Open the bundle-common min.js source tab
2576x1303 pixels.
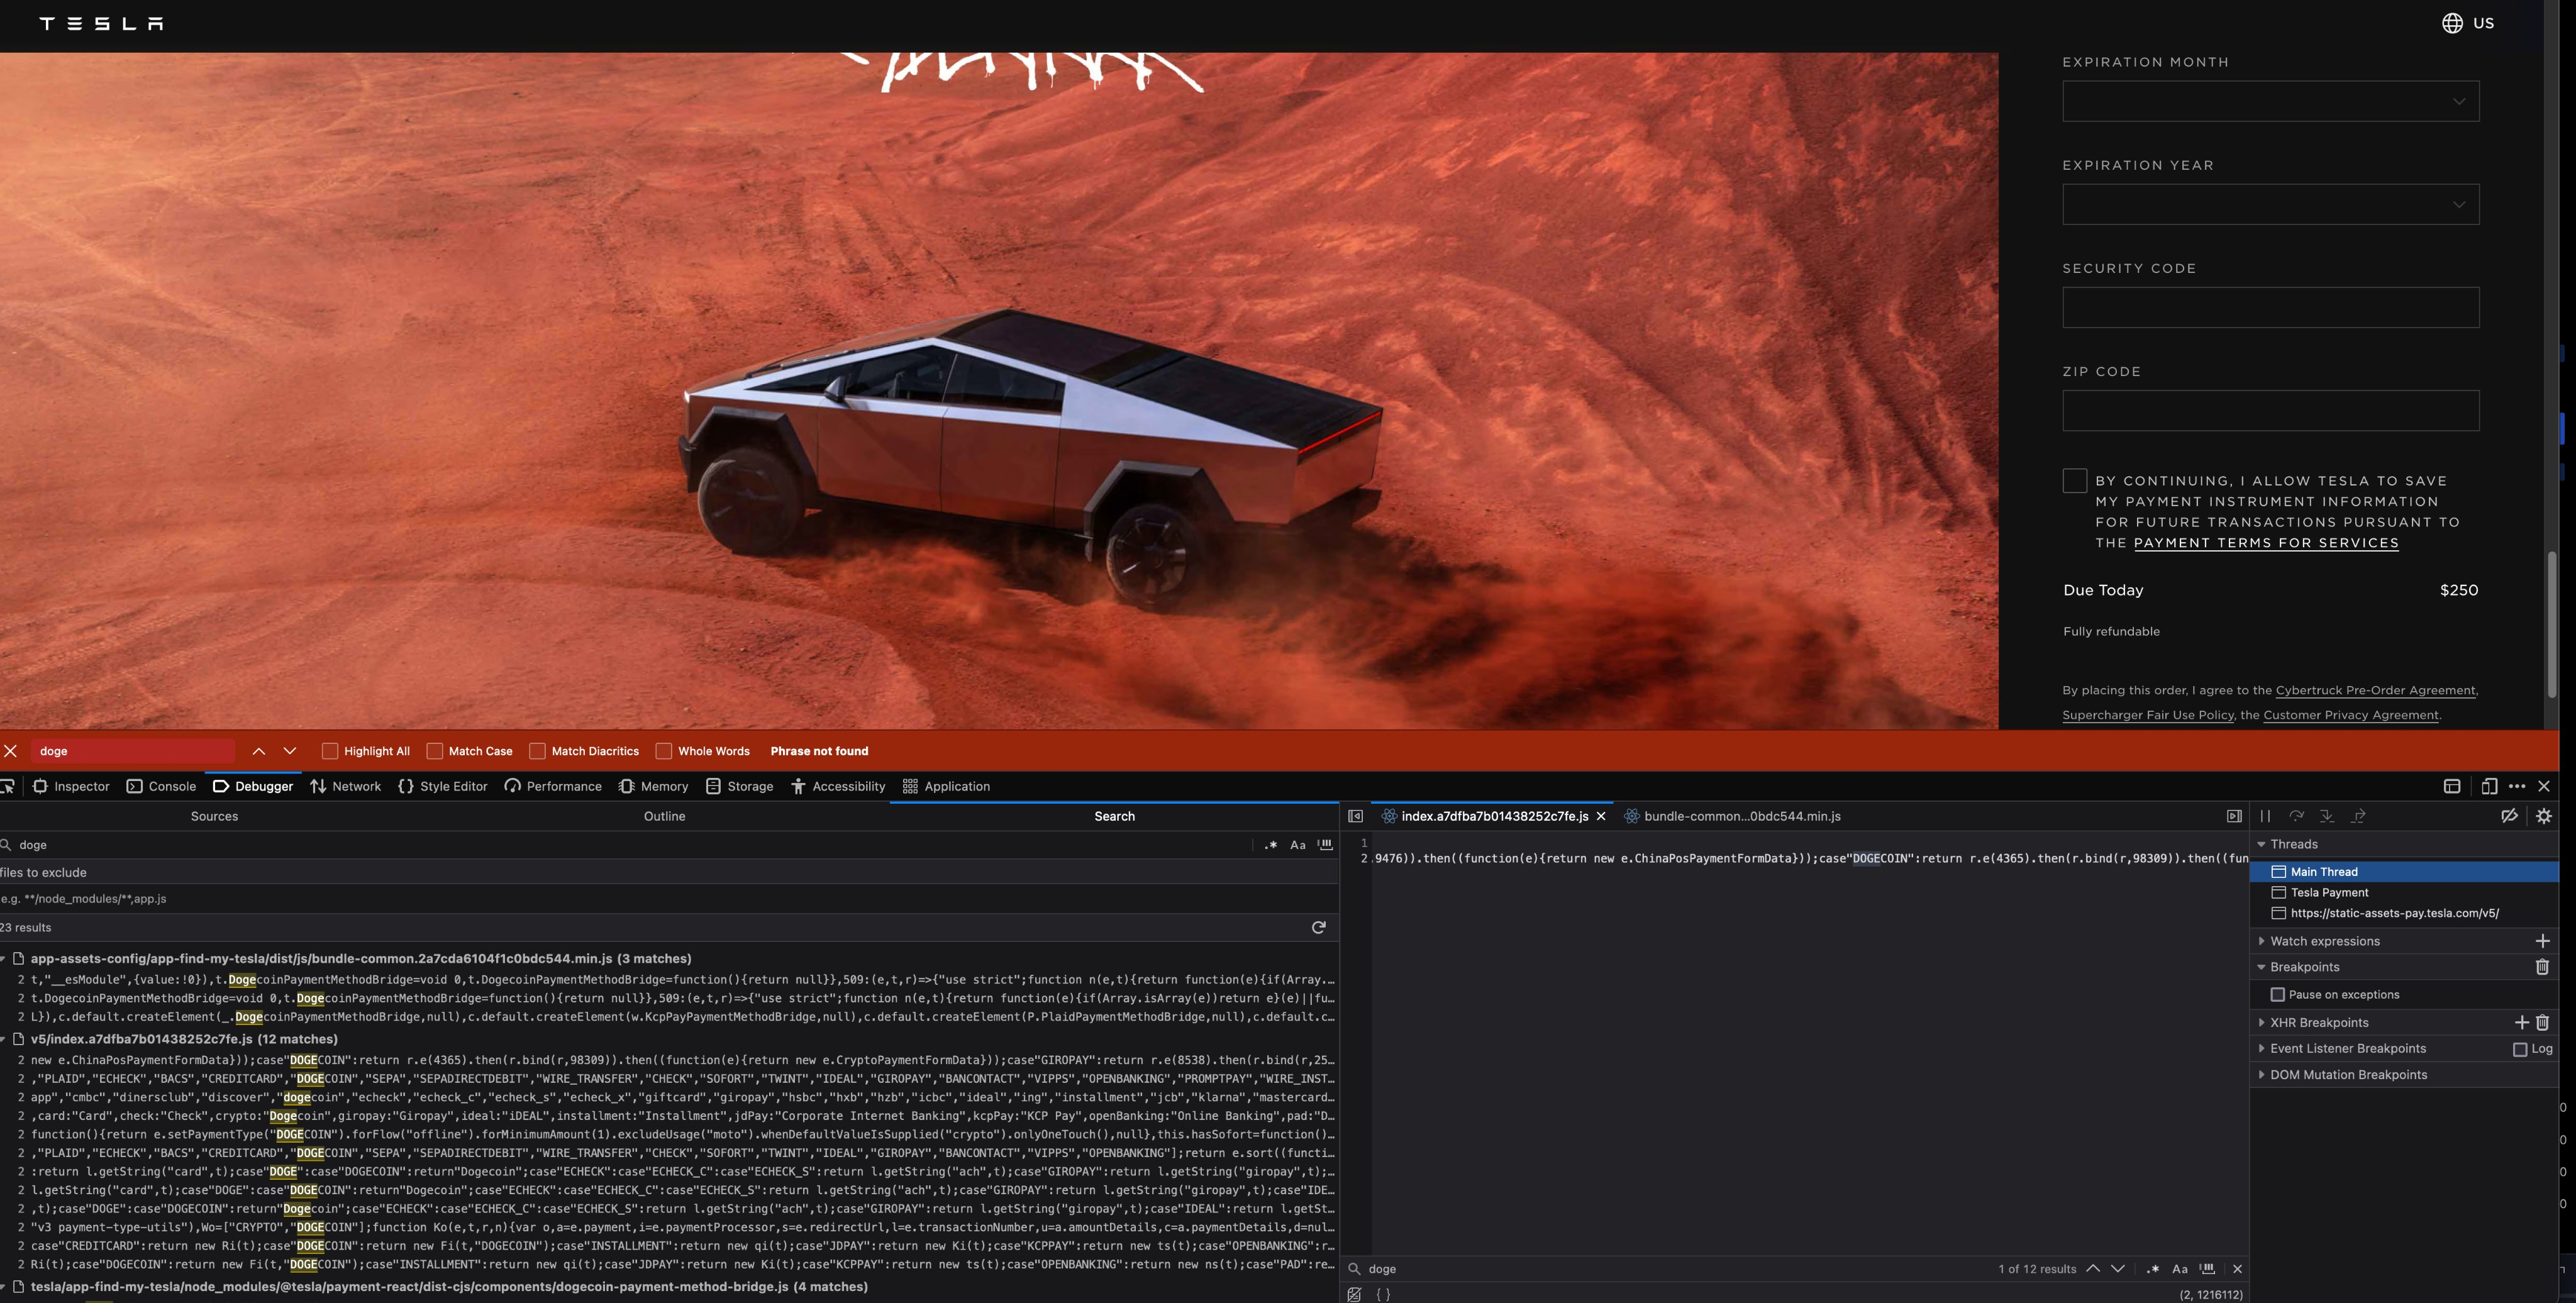click(x=1741, y=816)
